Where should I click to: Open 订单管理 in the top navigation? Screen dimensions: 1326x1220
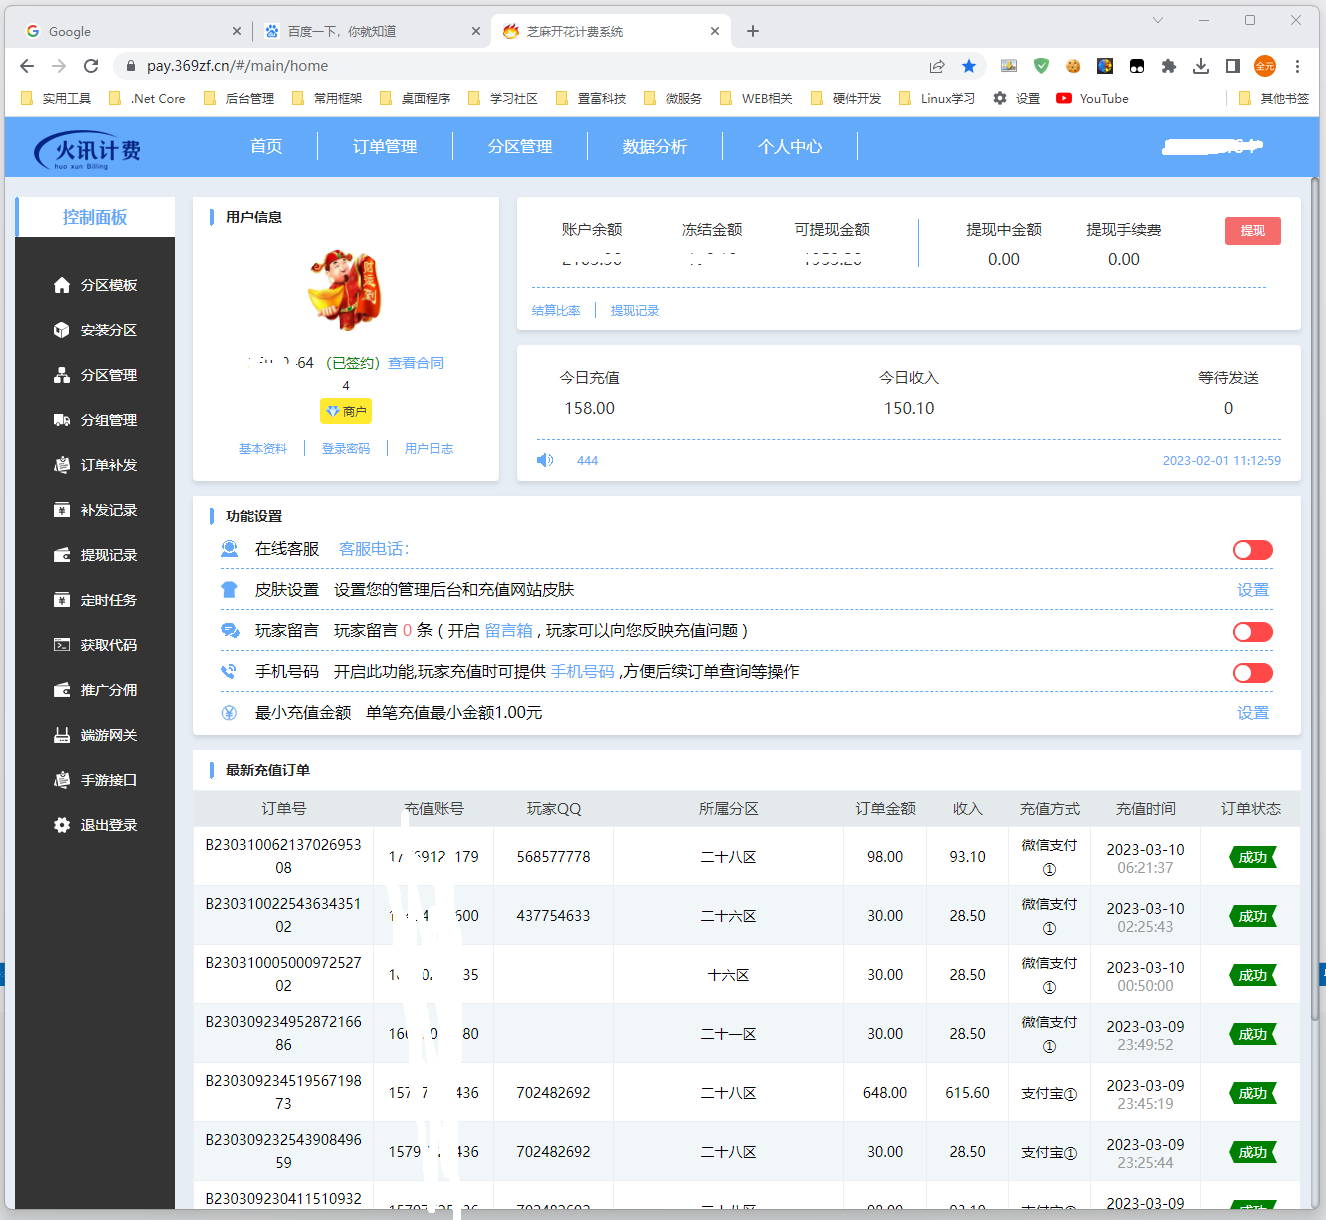coord(385,146)
